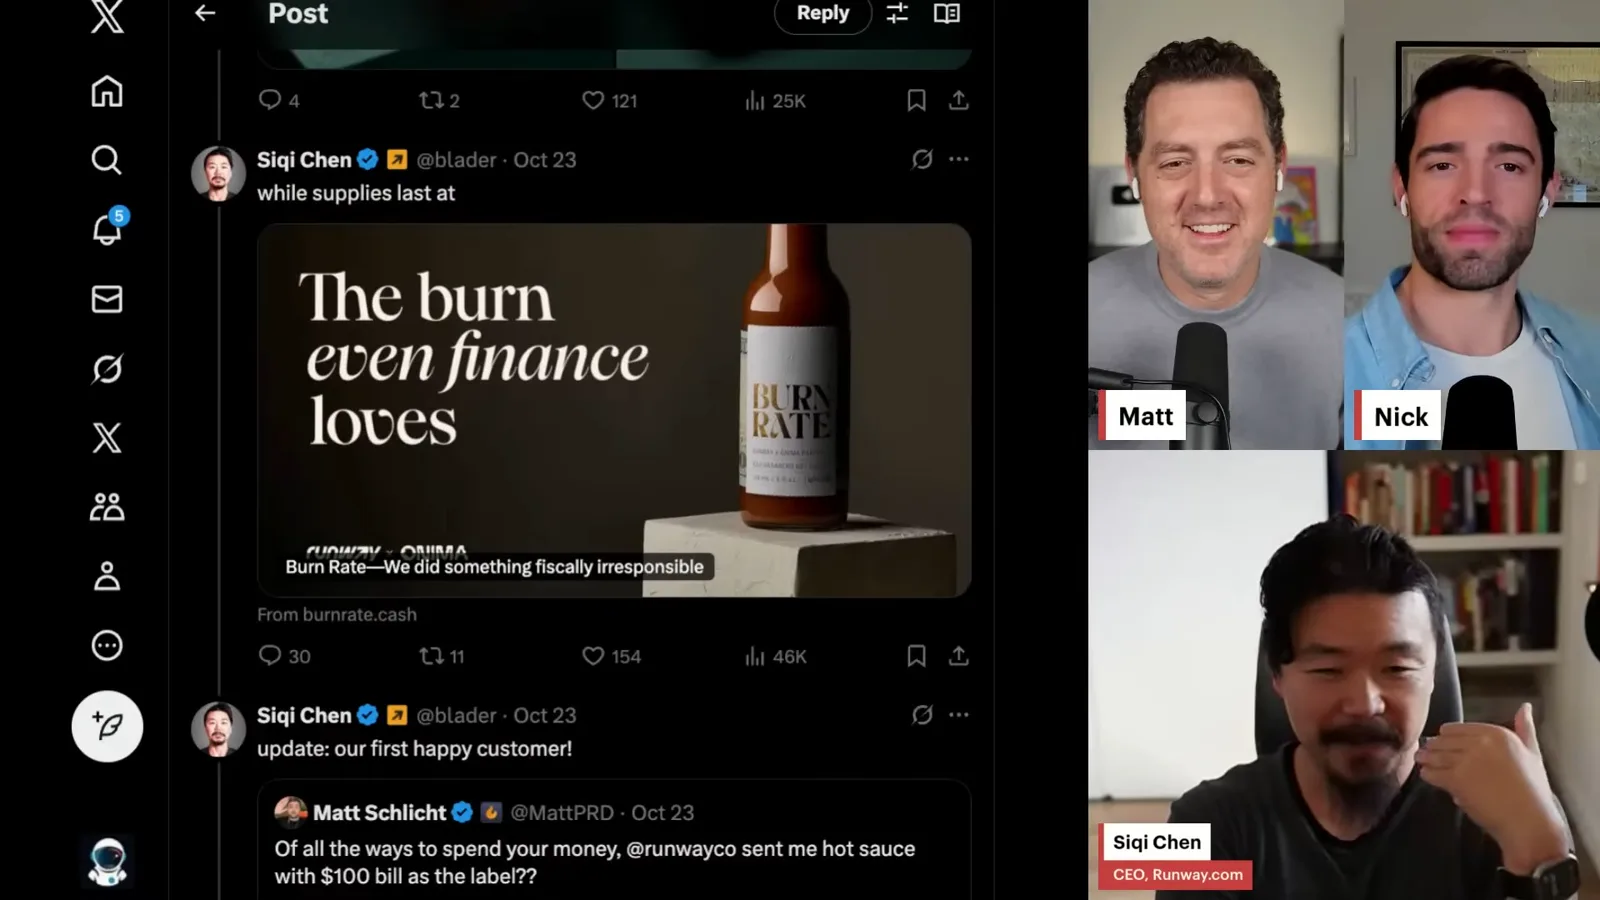
Task: Go to Home in sidebar
Action: [x=107, y=91]
